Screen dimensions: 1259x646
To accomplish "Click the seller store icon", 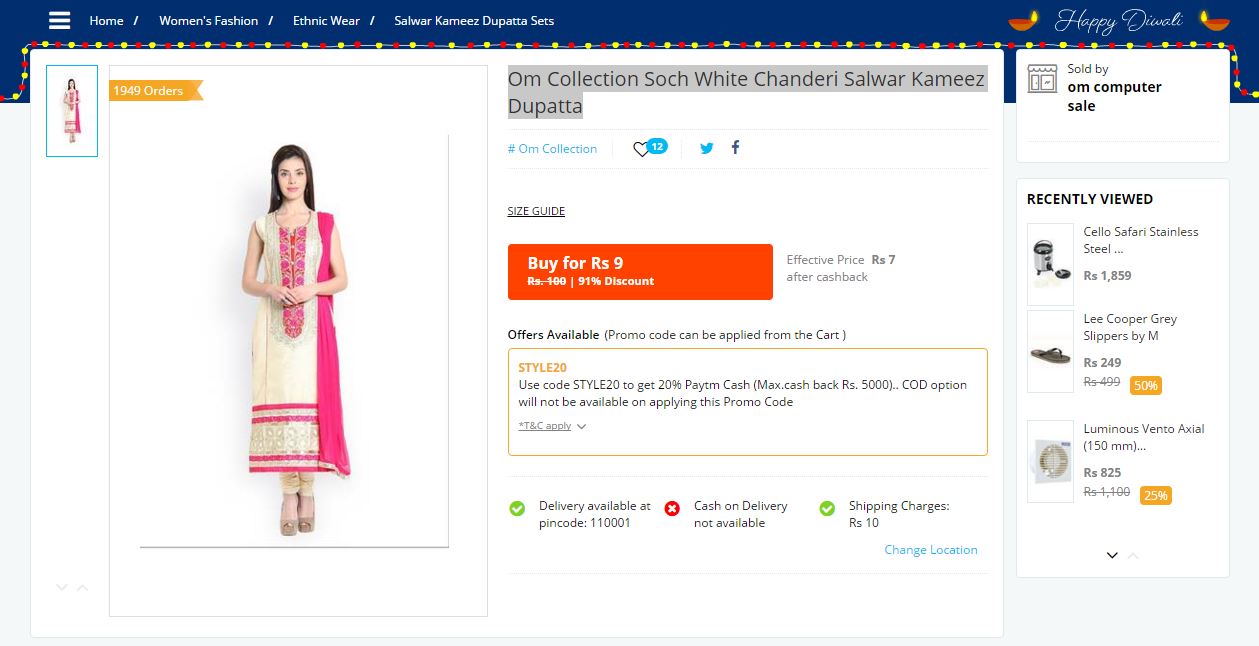I will pos(1042,79).
